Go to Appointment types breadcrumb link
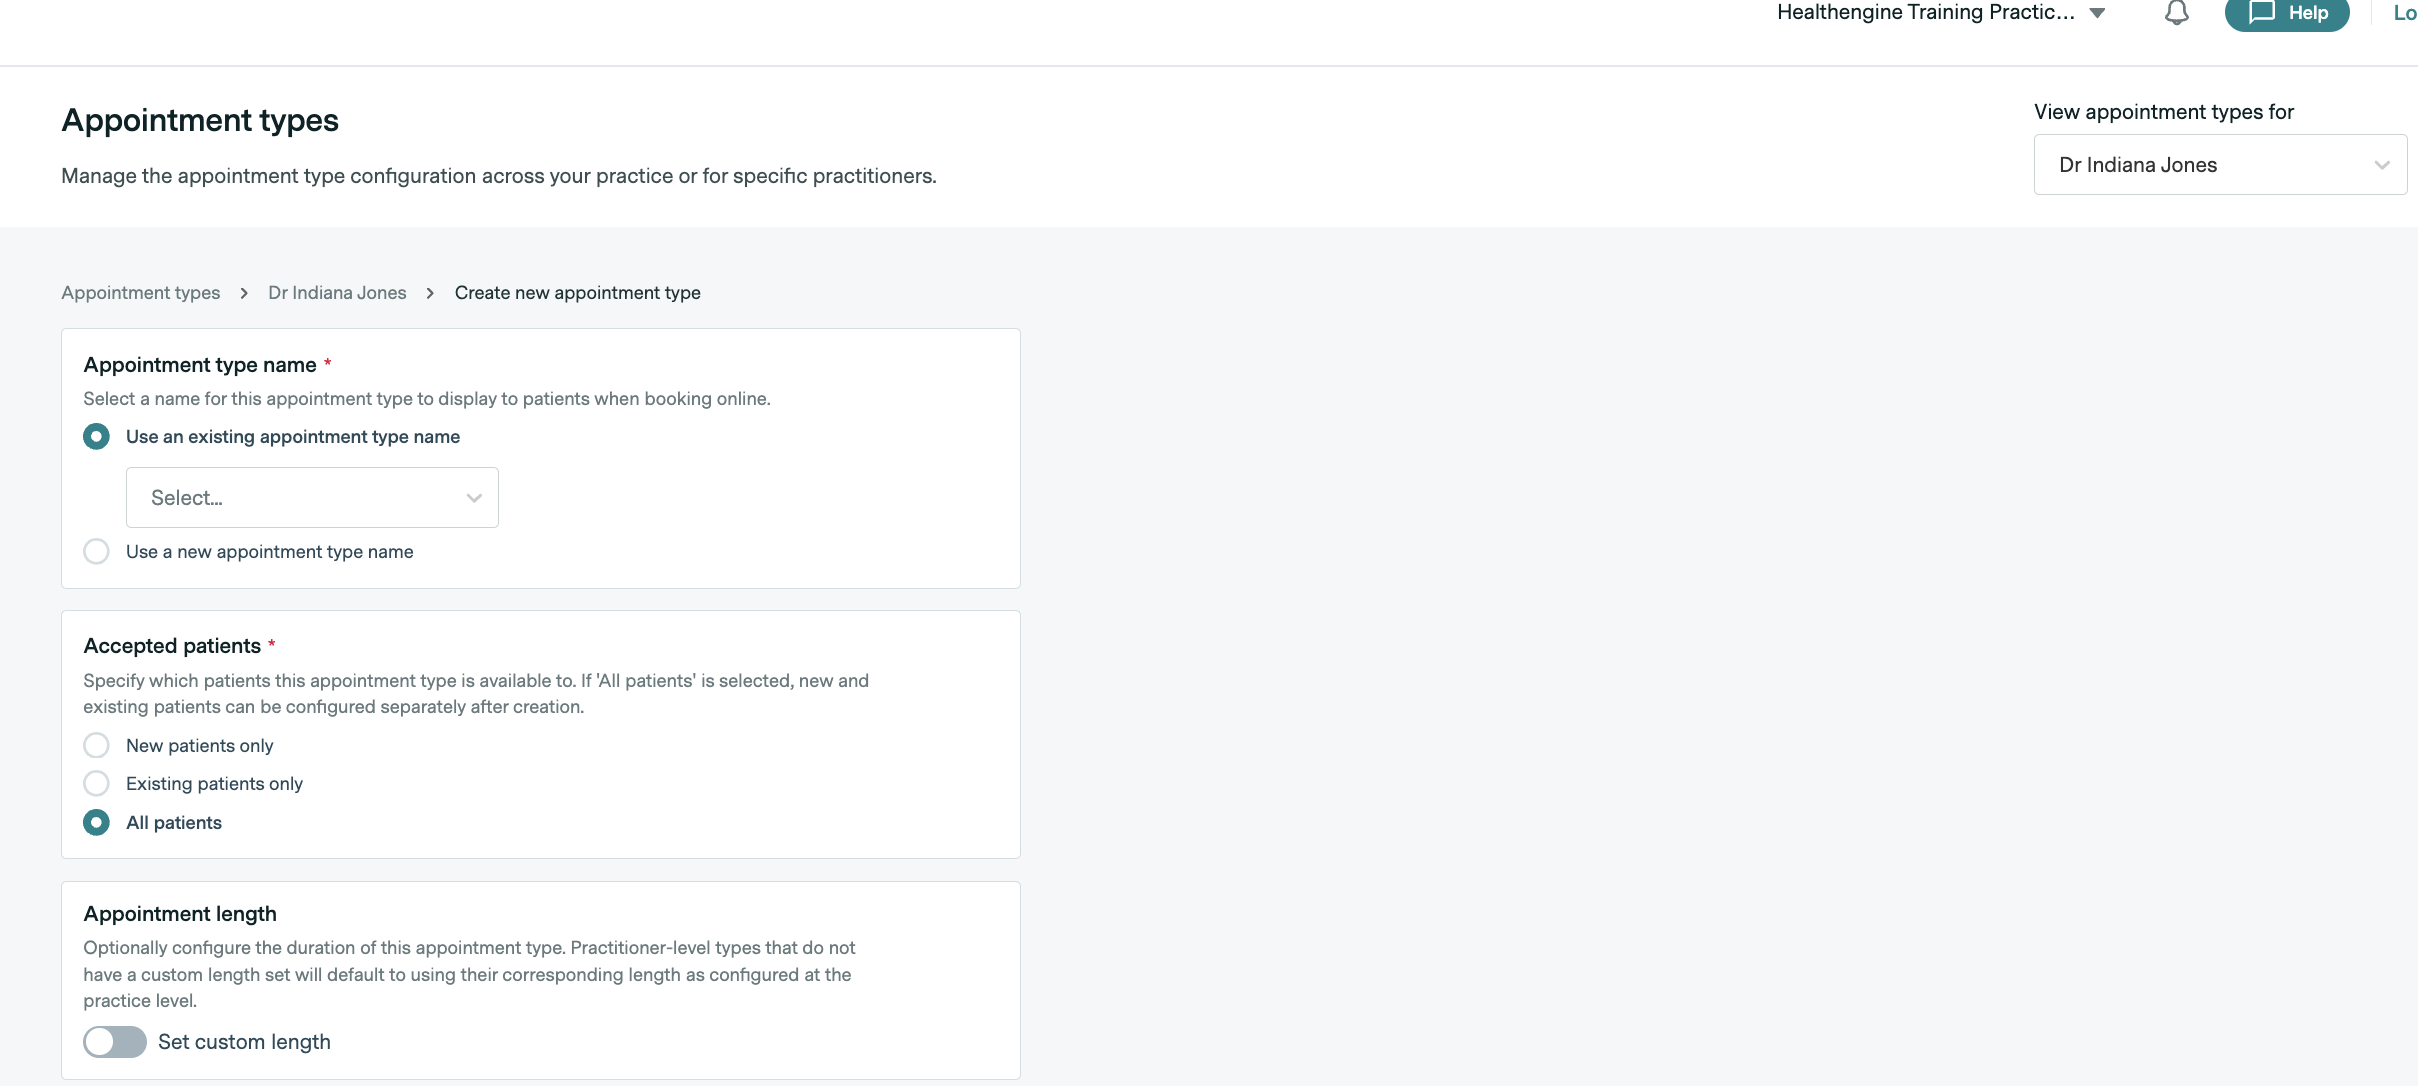Screen dimensions: 2418x1086 [x=141, y=293]
